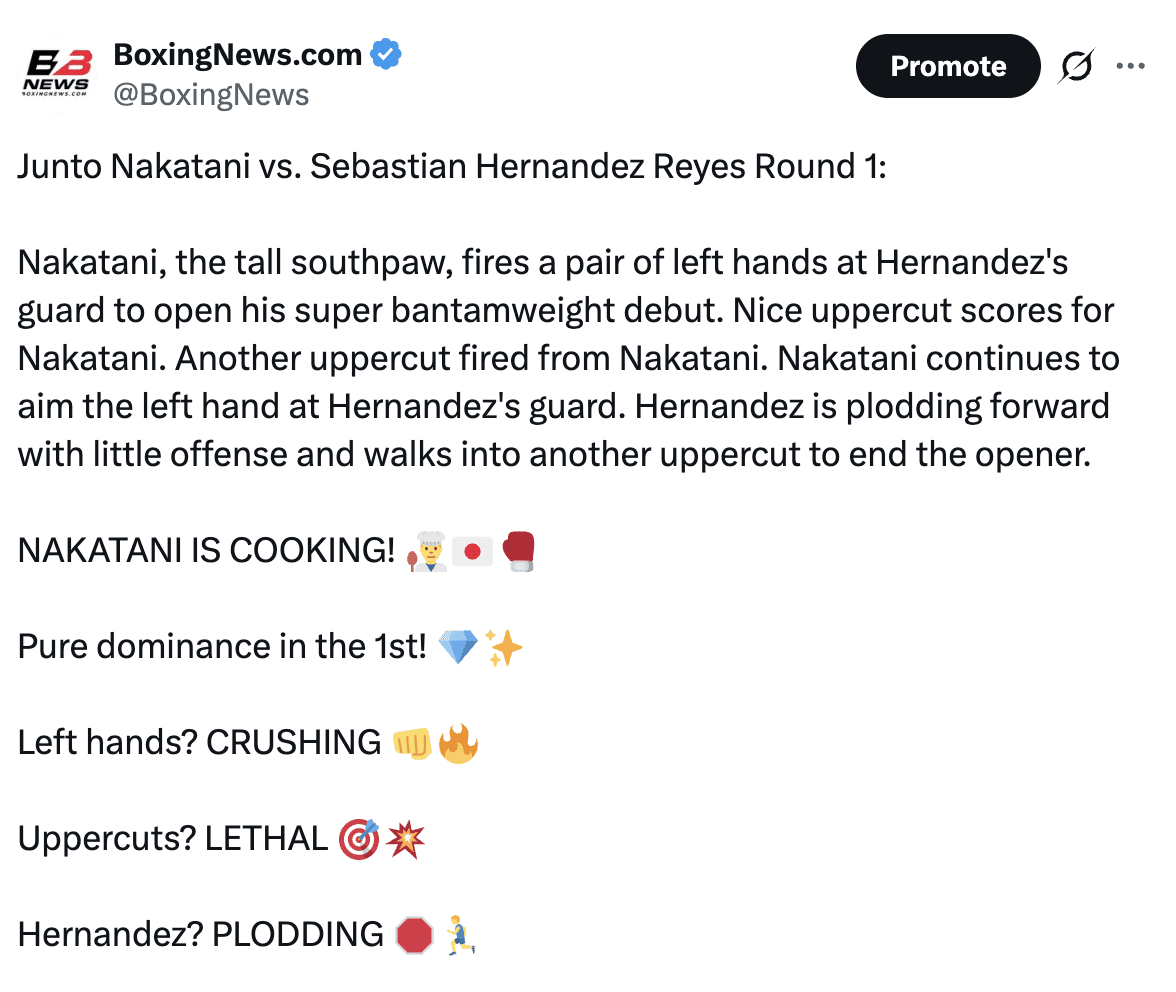The width and height of the screenshot is (1176, 992).
Task: Click the blue verified checkmark badge
Action: pos(386,54)
